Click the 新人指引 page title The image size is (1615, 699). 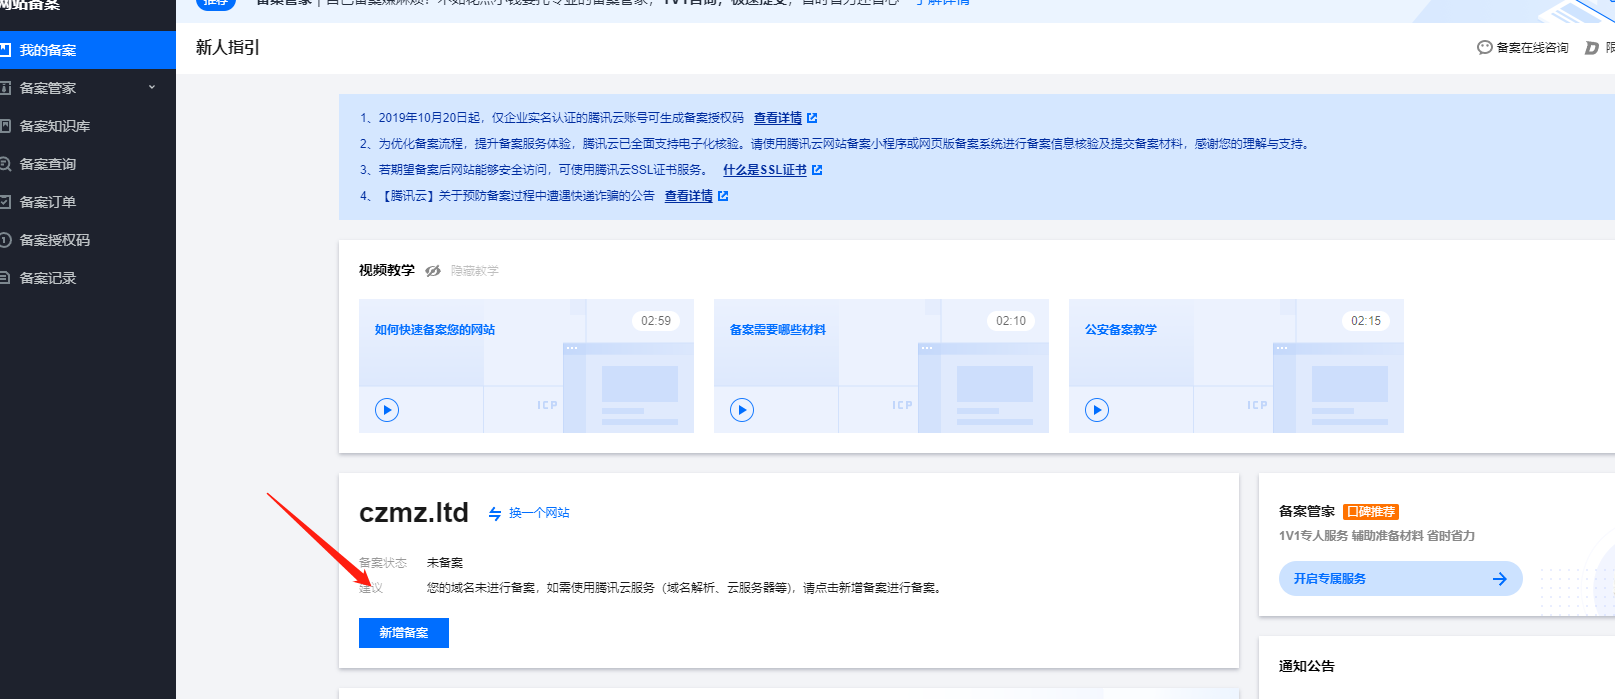(x=228, y=47)
